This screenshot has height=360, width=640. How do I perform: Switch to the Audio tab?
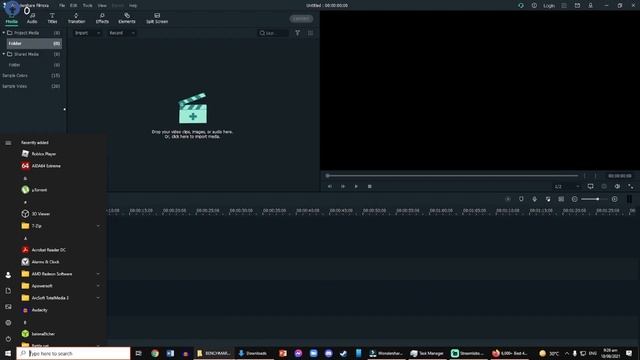point(32,18)
